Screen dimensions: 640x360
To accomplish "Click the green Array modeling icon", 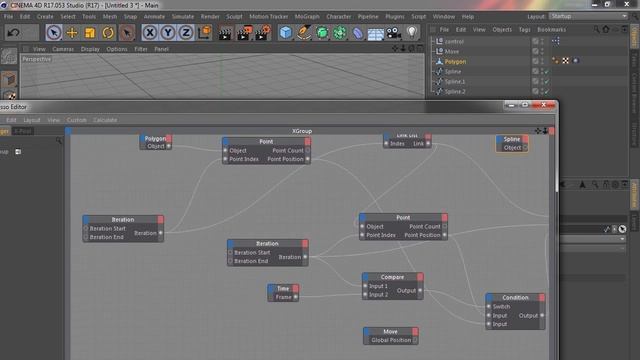I will tap(340, 33).
